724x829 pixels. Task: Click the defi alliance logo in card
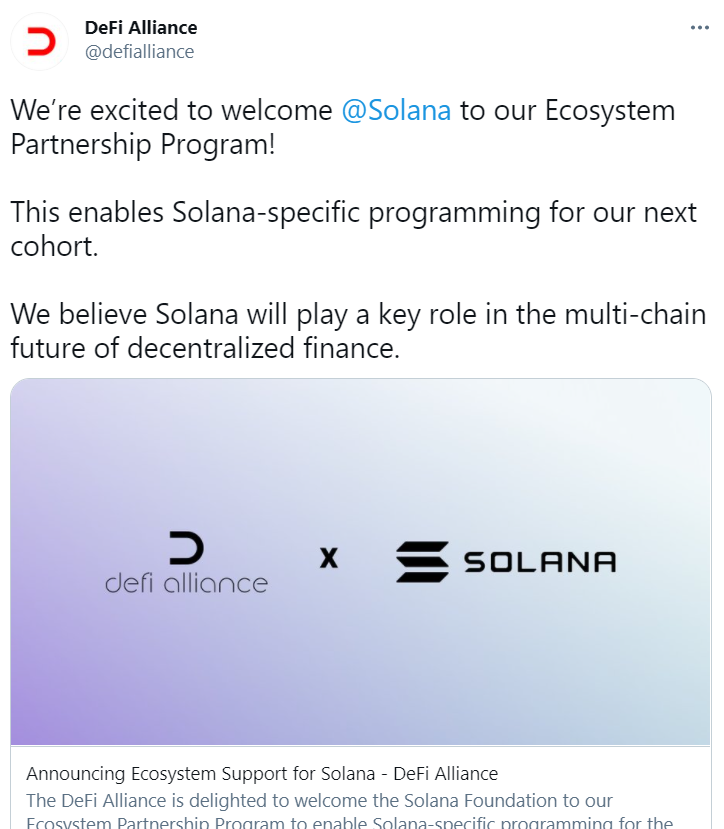click(186, 563)
